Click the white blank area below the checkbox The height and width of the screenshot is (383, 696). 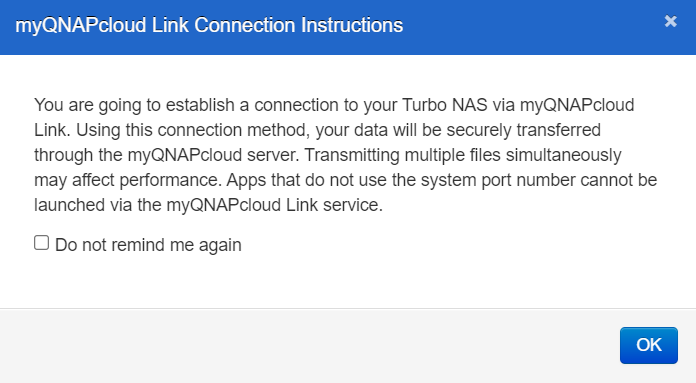[x=348, y=282]
